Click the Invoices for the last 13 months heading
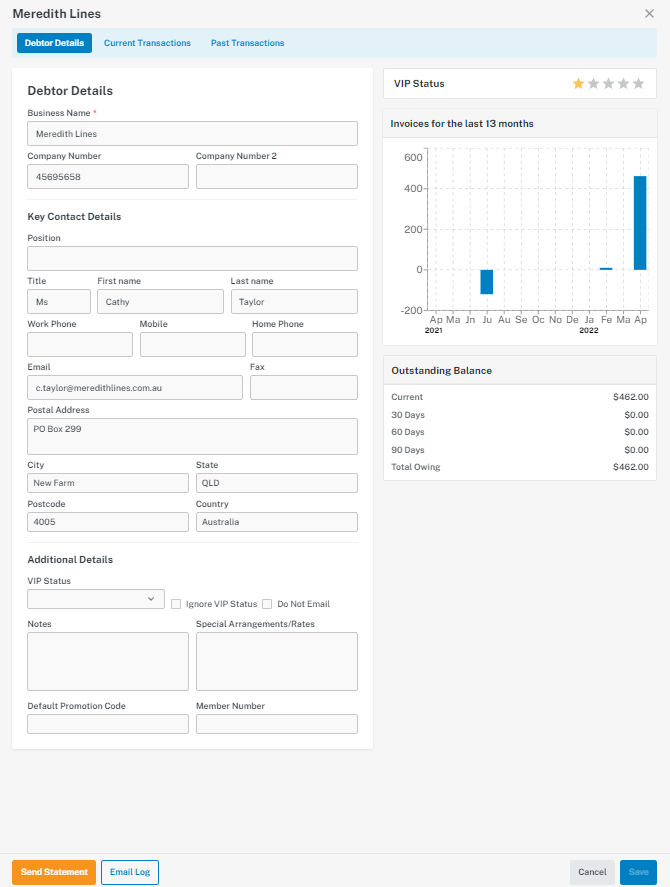Image resolution: width=670 pixels, height=887 pixels. tap(462, 123)
